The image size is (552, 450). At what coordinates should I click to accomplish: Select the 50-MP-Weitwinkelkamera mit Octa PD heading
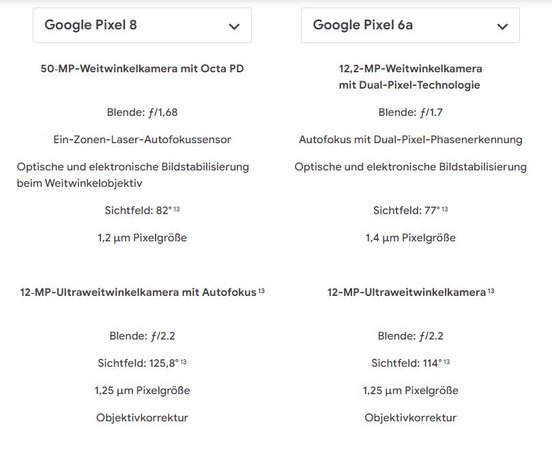click(142, 68)
